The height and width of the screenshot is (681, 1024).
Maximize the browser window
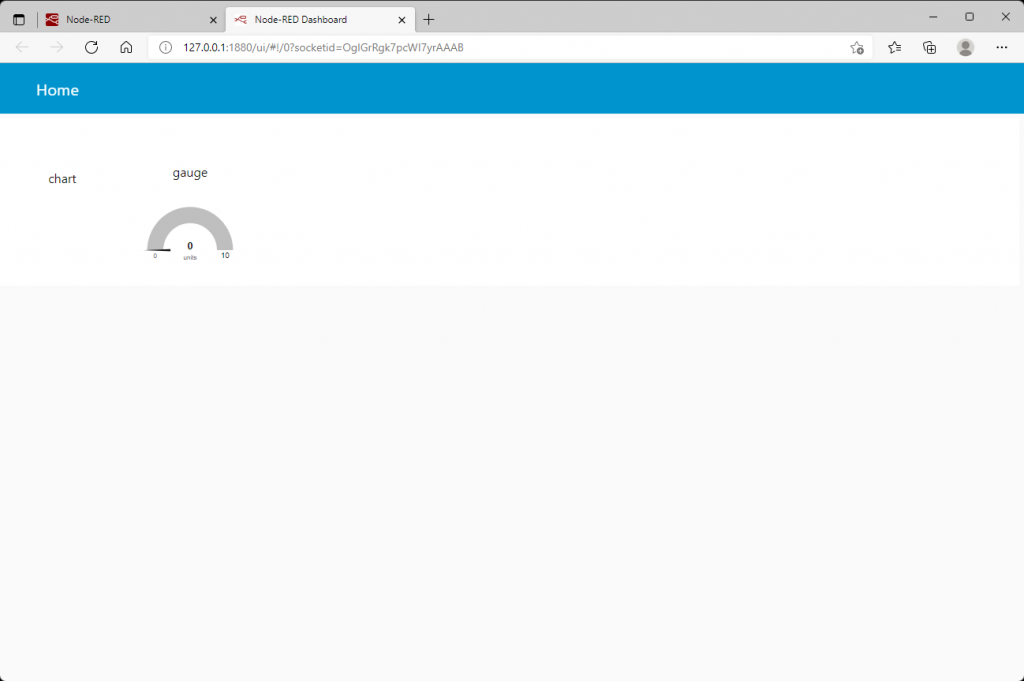tap(970, 17)
